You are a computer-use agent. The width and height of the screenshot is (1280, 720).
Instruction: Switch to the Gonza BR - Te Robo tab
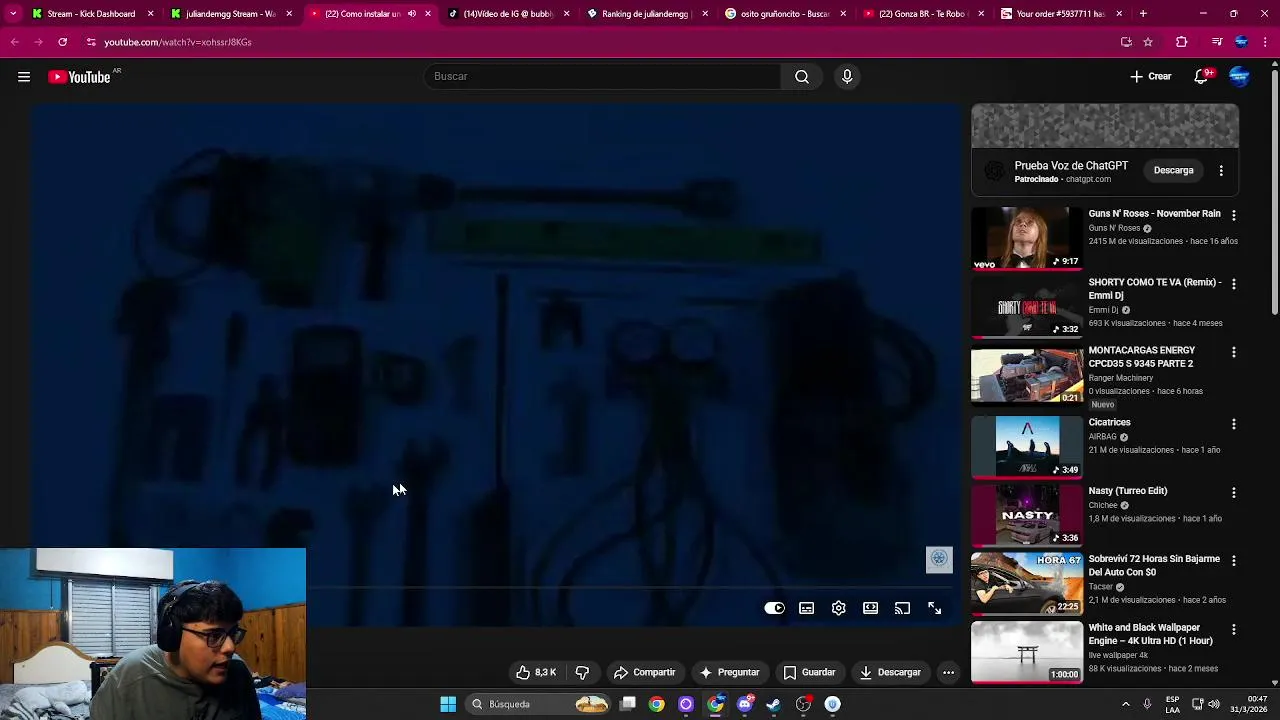tap(921, 14)
